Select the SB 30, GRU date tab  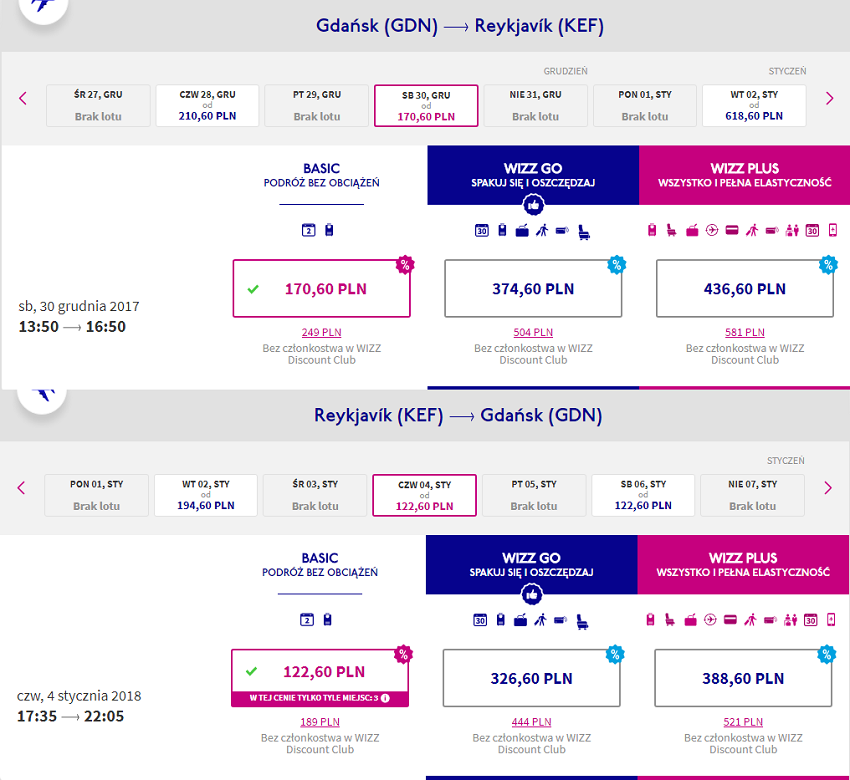pyautogui.click(x=426, y=106)
